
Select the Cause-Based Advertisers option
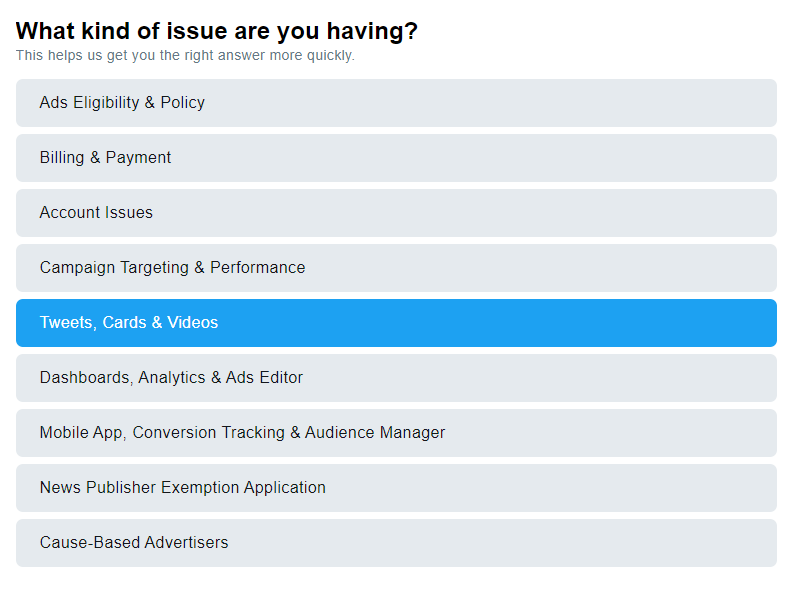(x=396, y=543)
